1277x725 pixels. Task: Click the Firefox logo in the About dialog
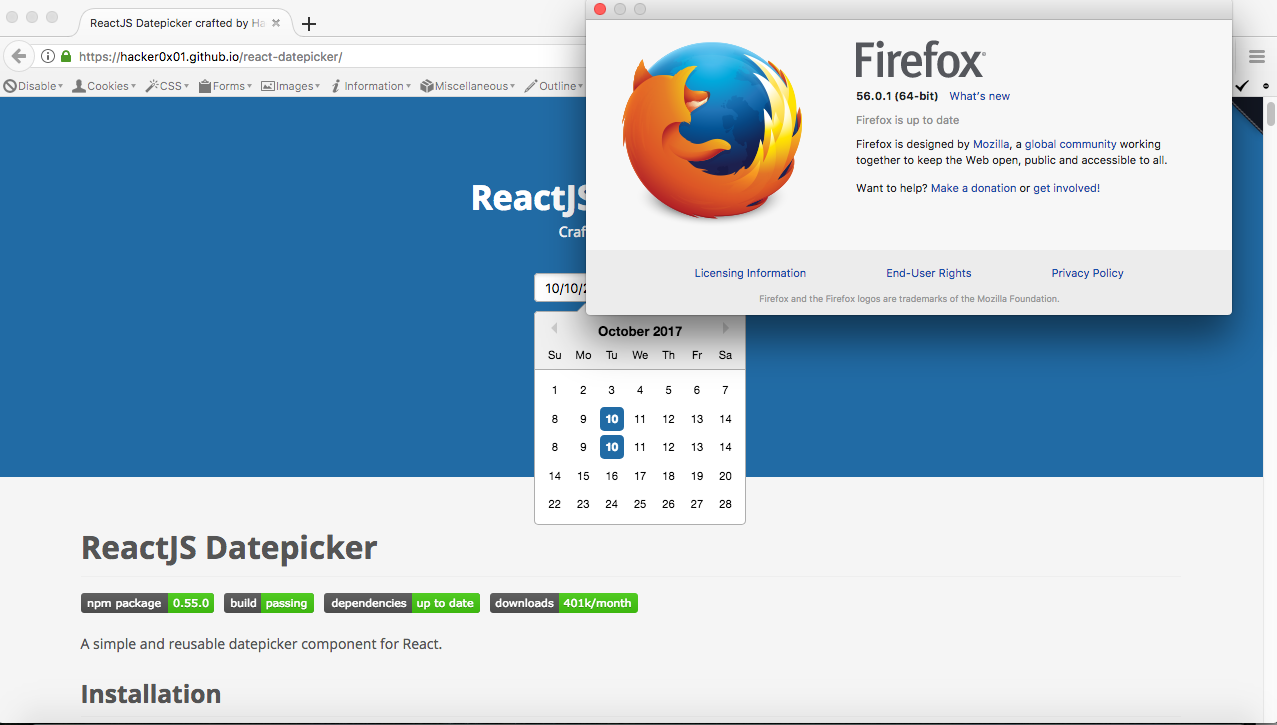click(711, 131)
